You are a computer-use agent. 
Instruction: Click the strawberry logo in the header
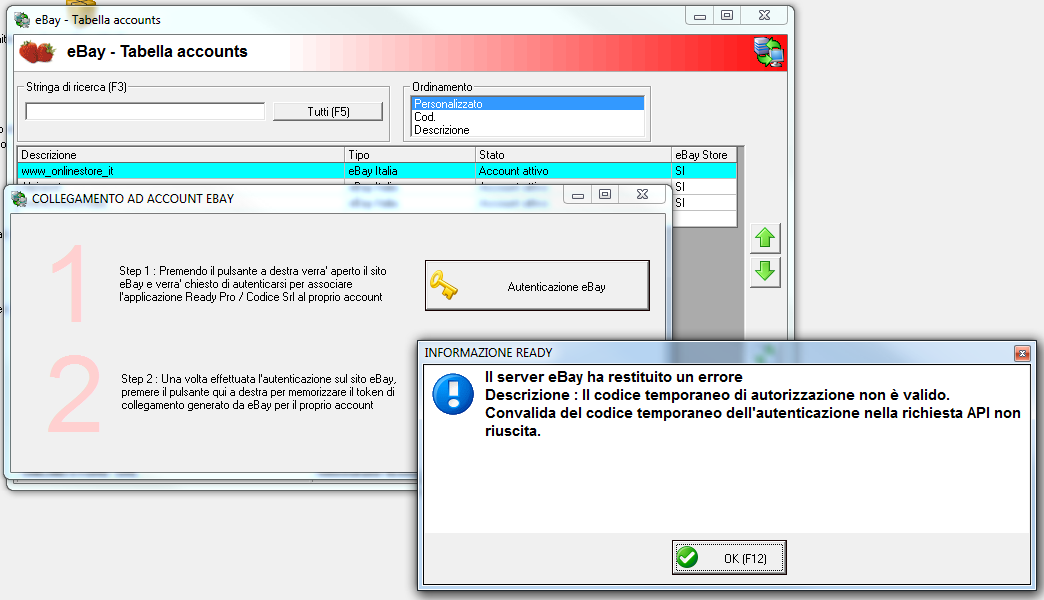point(37,52)
